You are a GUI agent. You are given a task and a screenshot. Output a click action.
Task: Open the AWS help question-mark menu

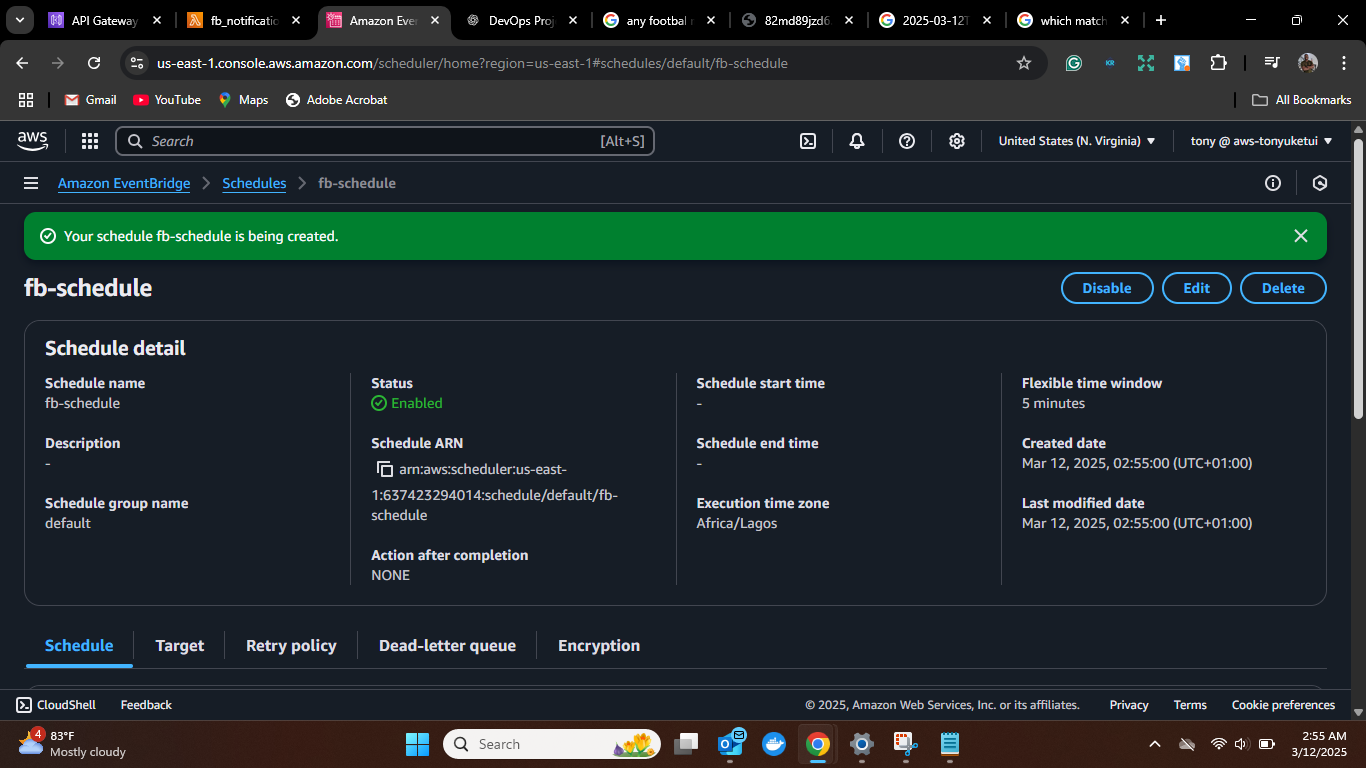(907, 141)
